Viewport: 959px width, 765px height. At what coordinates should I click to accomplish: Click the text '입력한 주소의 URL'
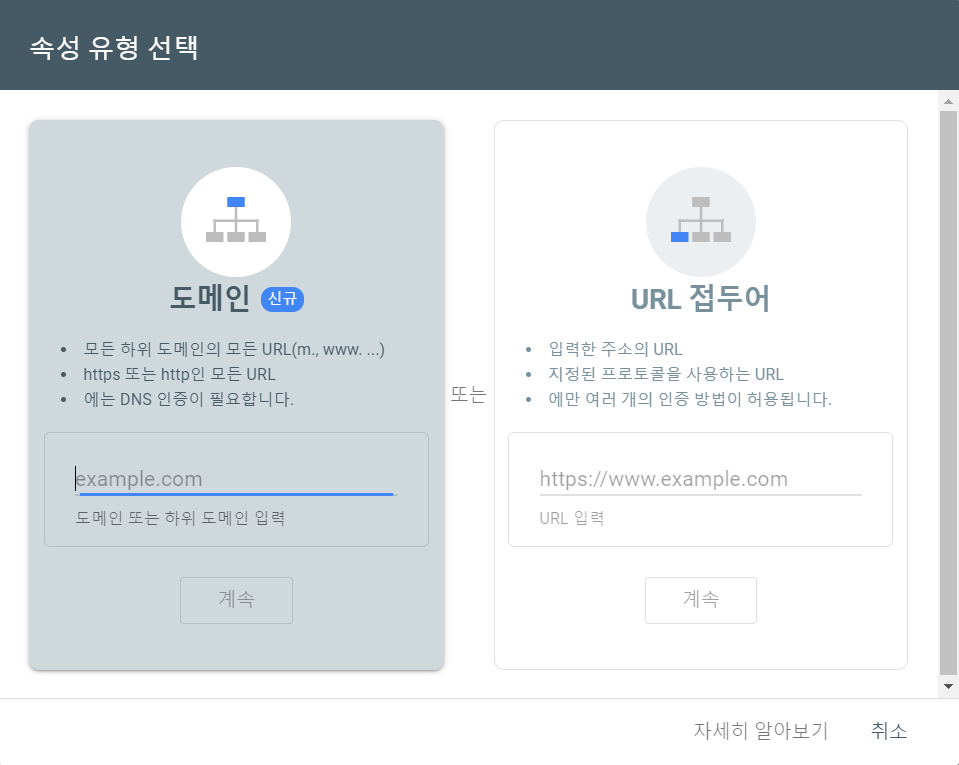(615, 349)
